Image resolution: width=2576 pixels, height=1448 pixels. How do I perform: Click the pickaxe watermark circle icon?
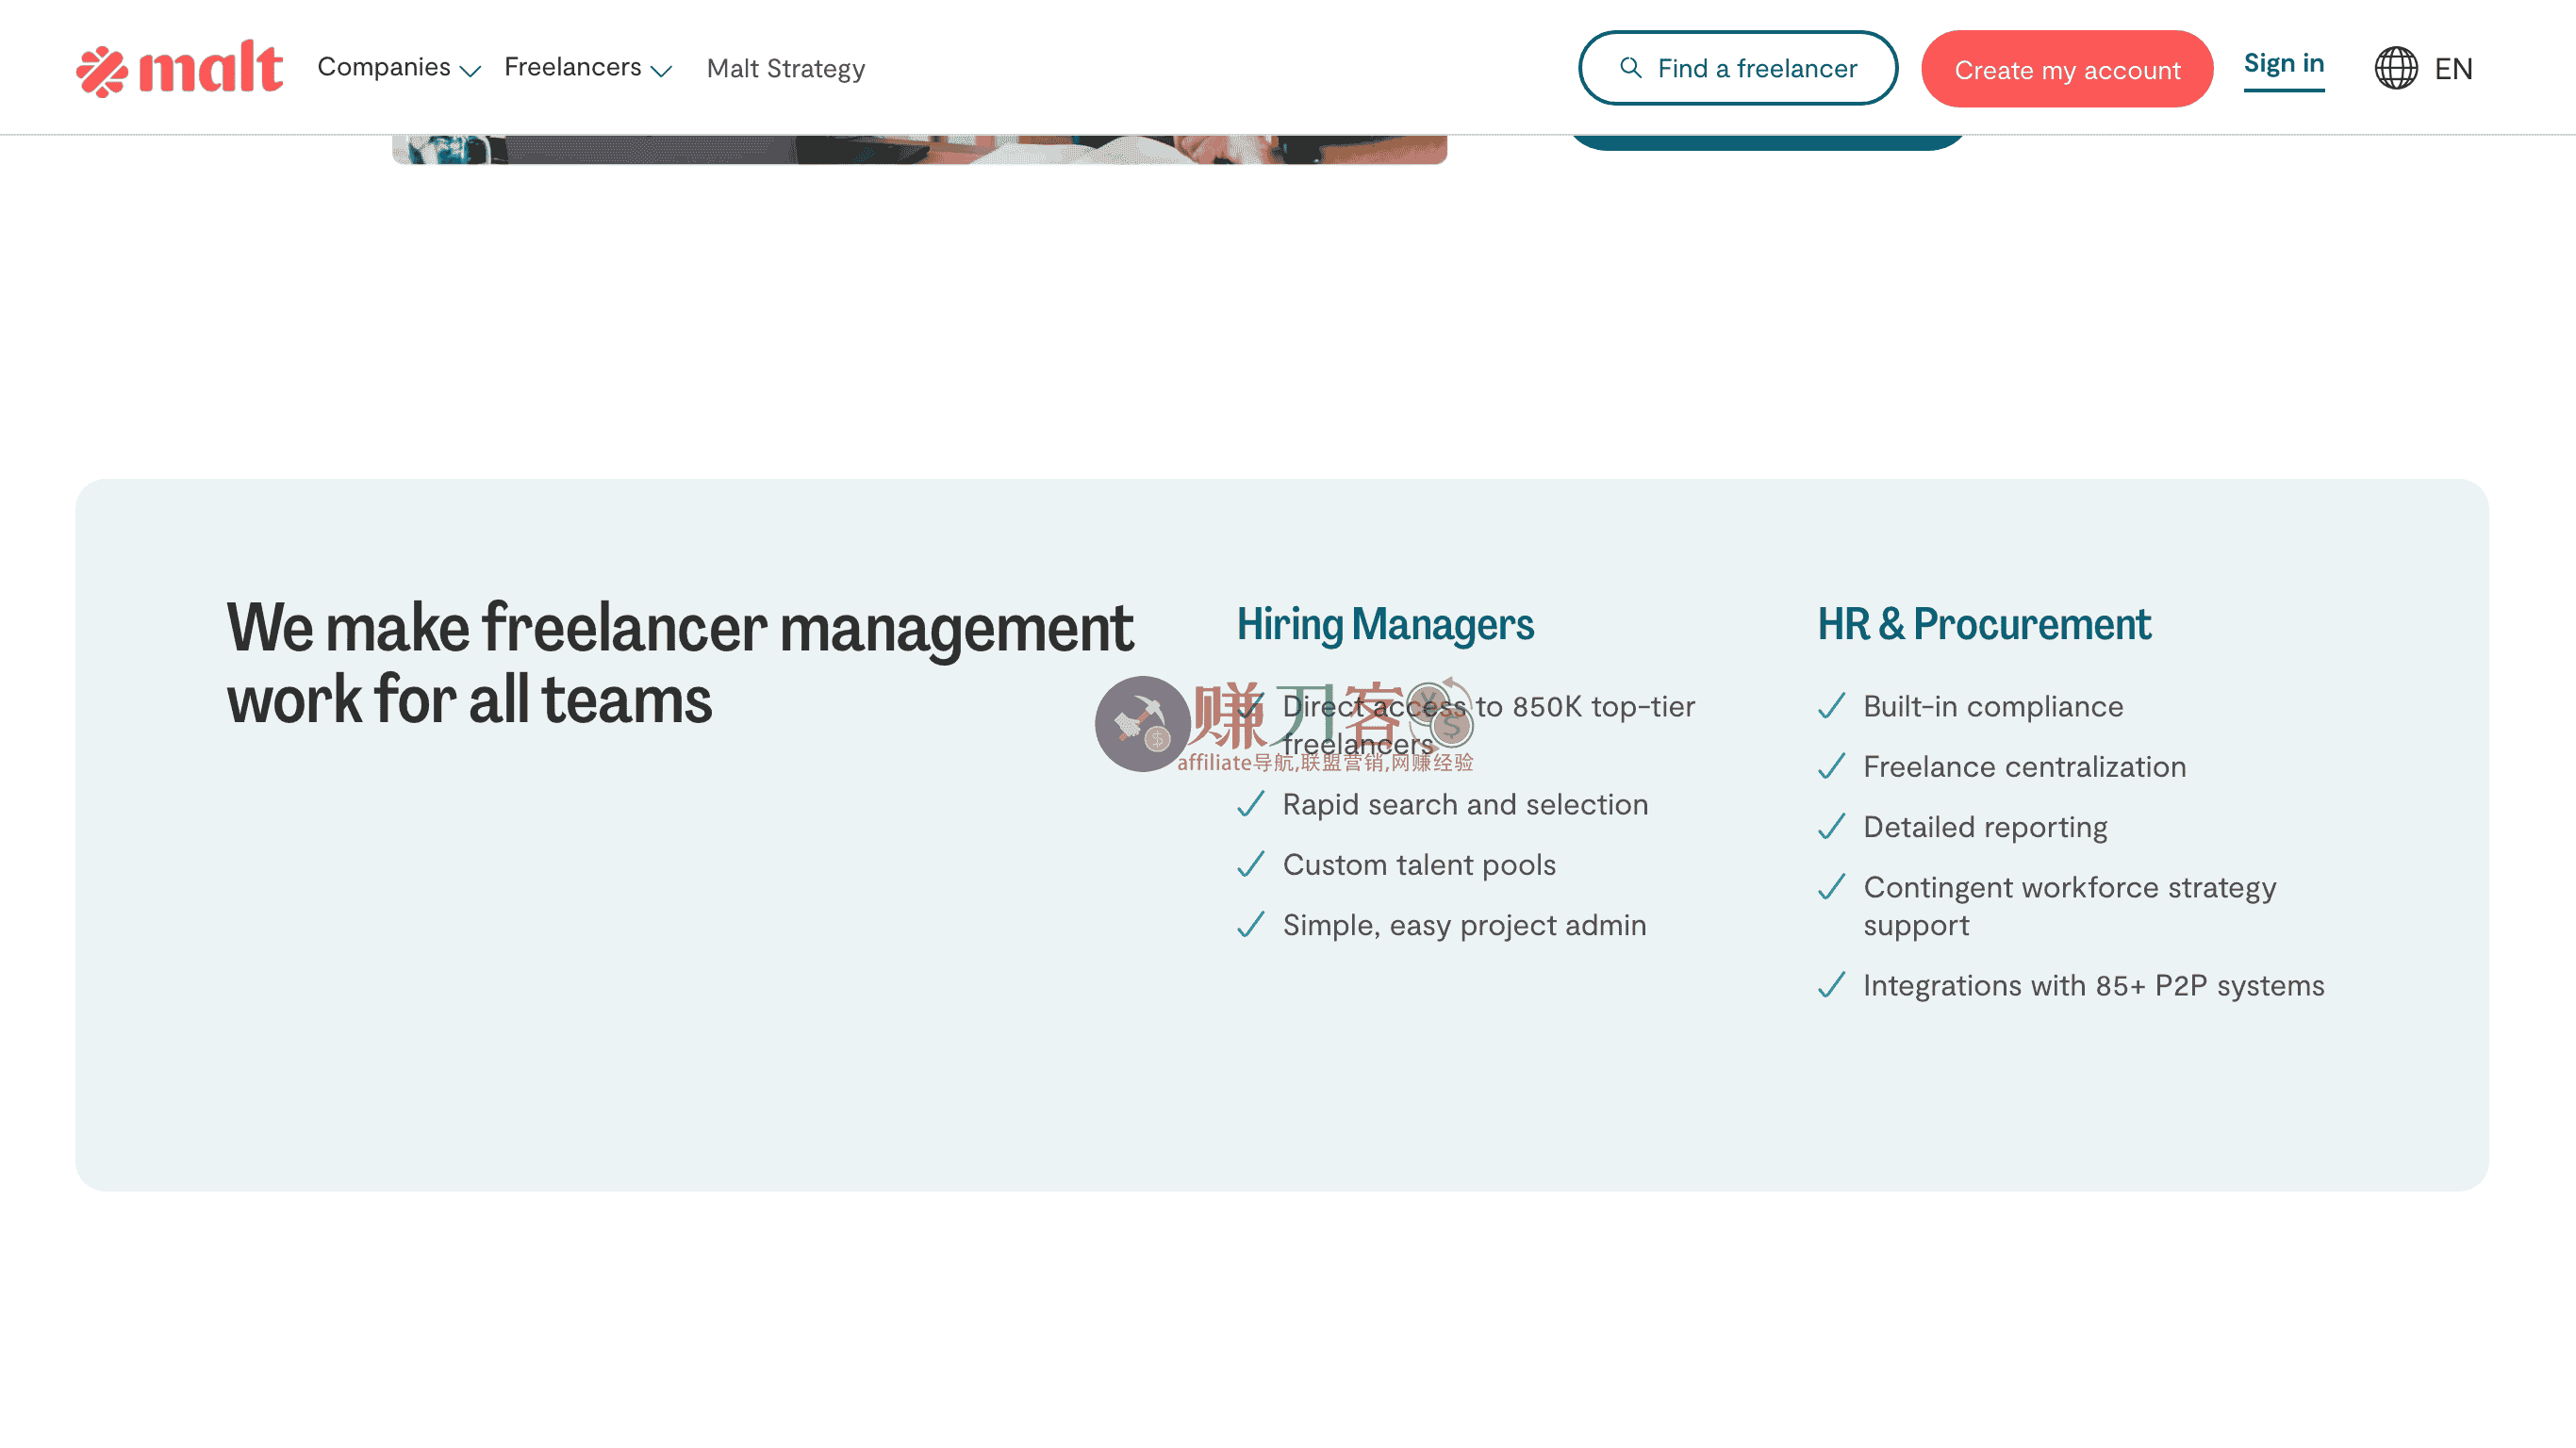tap(1142, 724)
